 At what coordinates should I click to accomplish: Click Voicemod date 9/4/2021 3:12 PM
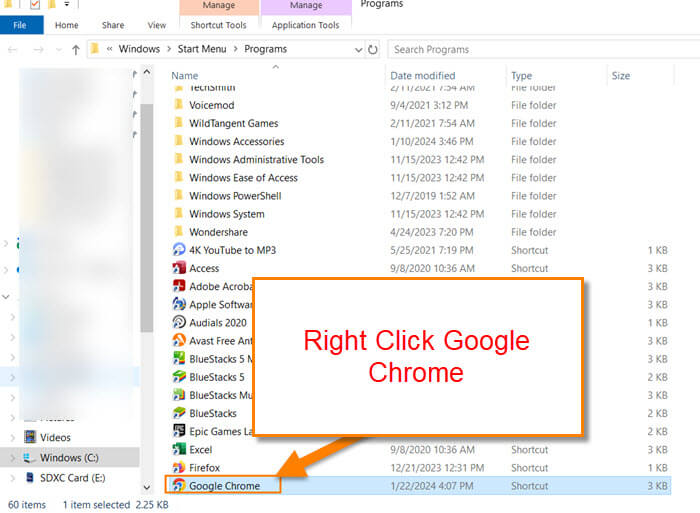tap(429, 105)
